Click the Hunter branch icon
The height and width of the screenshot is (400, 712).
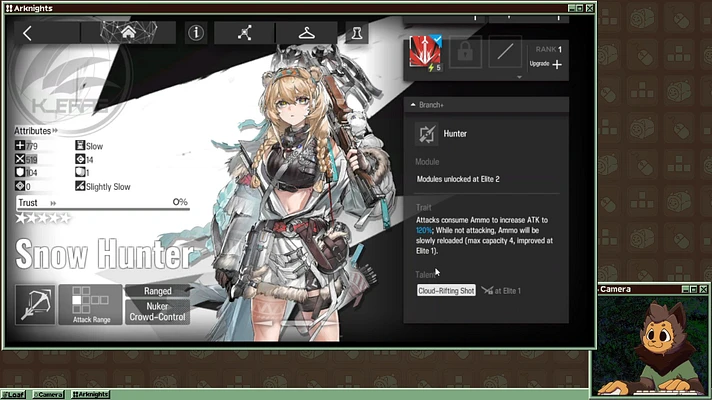426,134
